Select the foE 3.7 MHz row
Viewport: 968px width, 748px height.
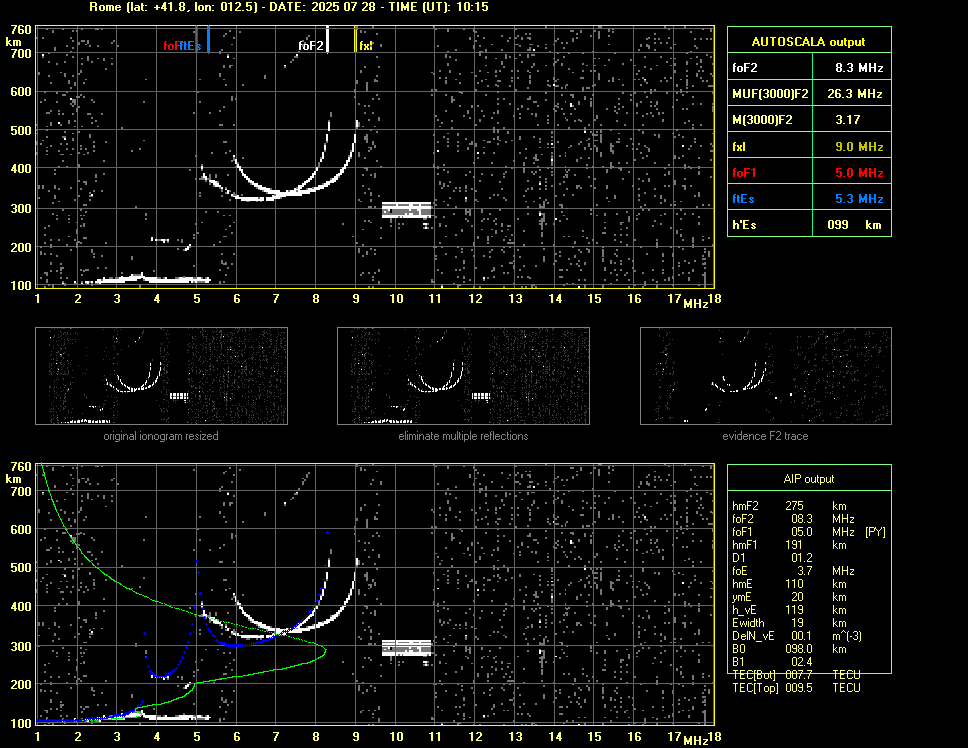click(x=793, y=571)
